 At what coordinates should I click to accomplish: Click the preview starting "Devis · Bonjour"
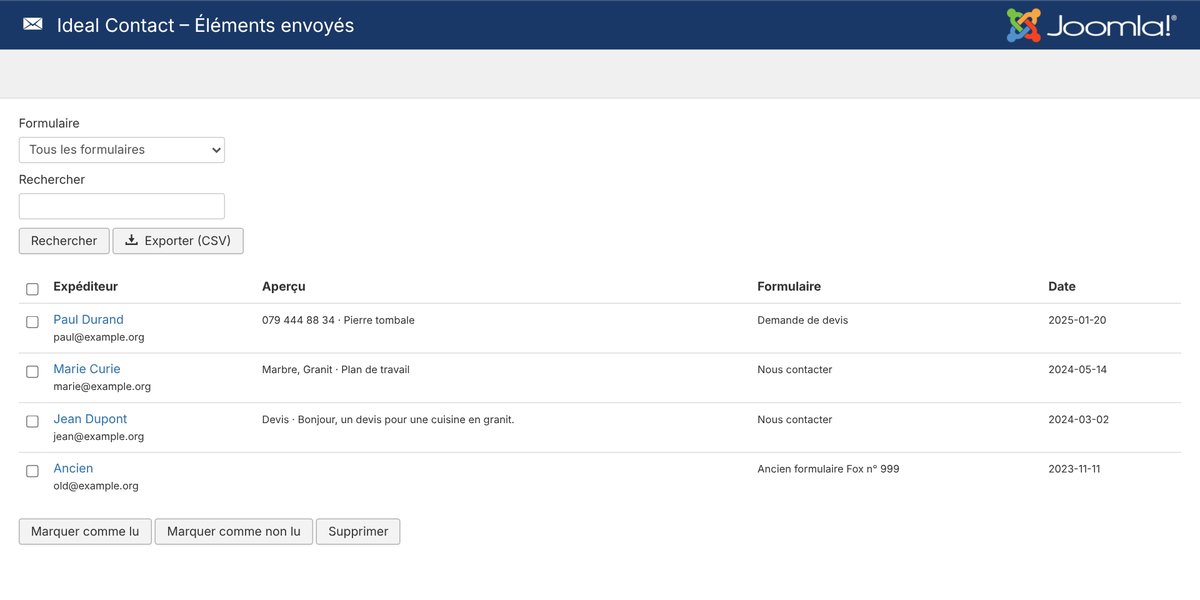click(388, 420)
